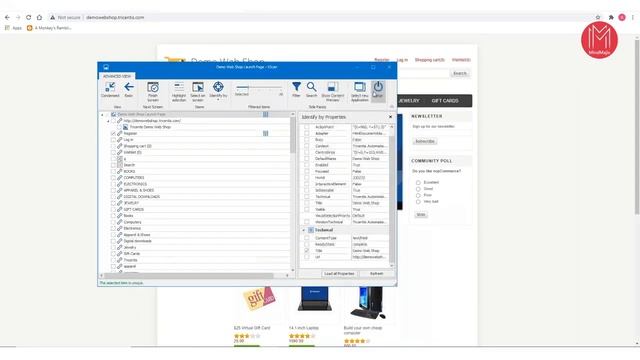Screen dimensions: 640x360
Task: Open the browser extensions puzzle icon
Action: 611,18
